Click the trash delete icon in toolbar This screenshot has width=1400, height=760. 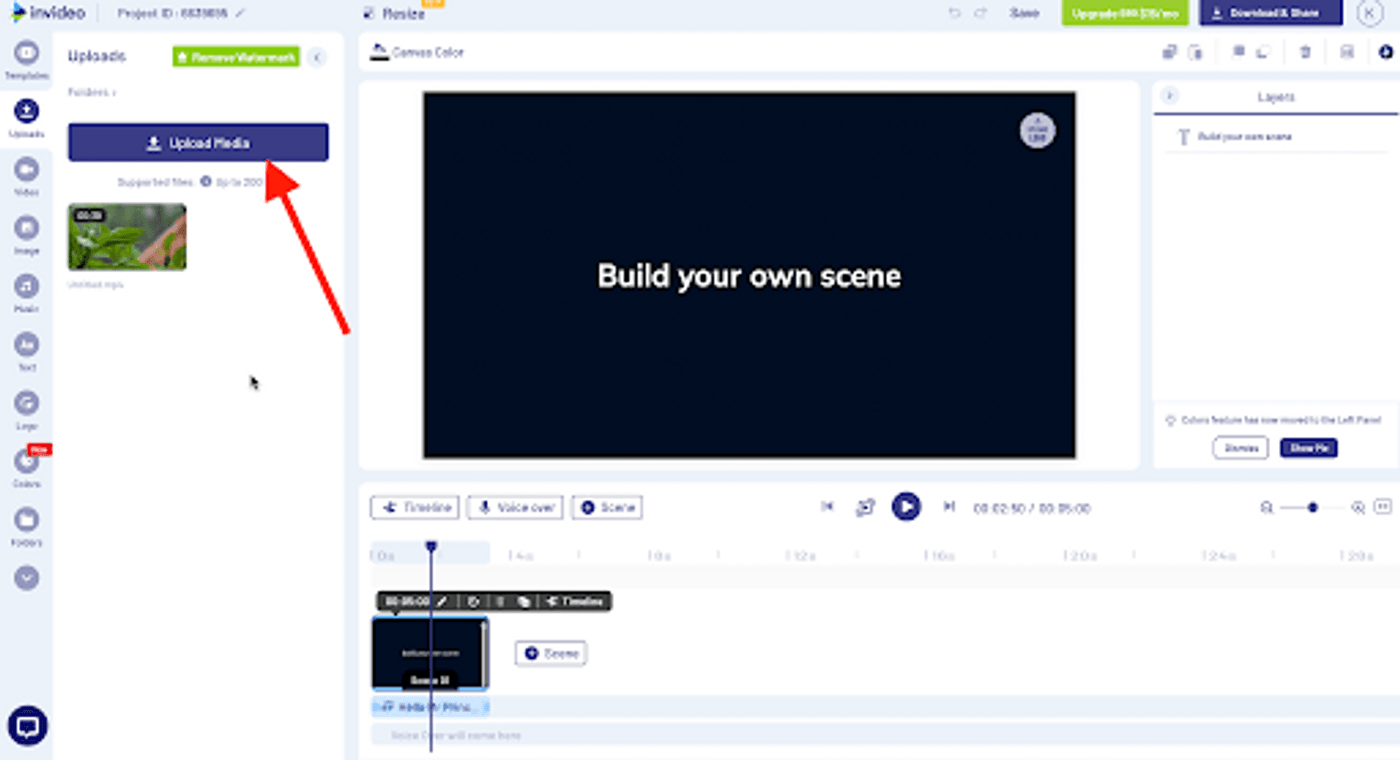[x=1305, y=52]
